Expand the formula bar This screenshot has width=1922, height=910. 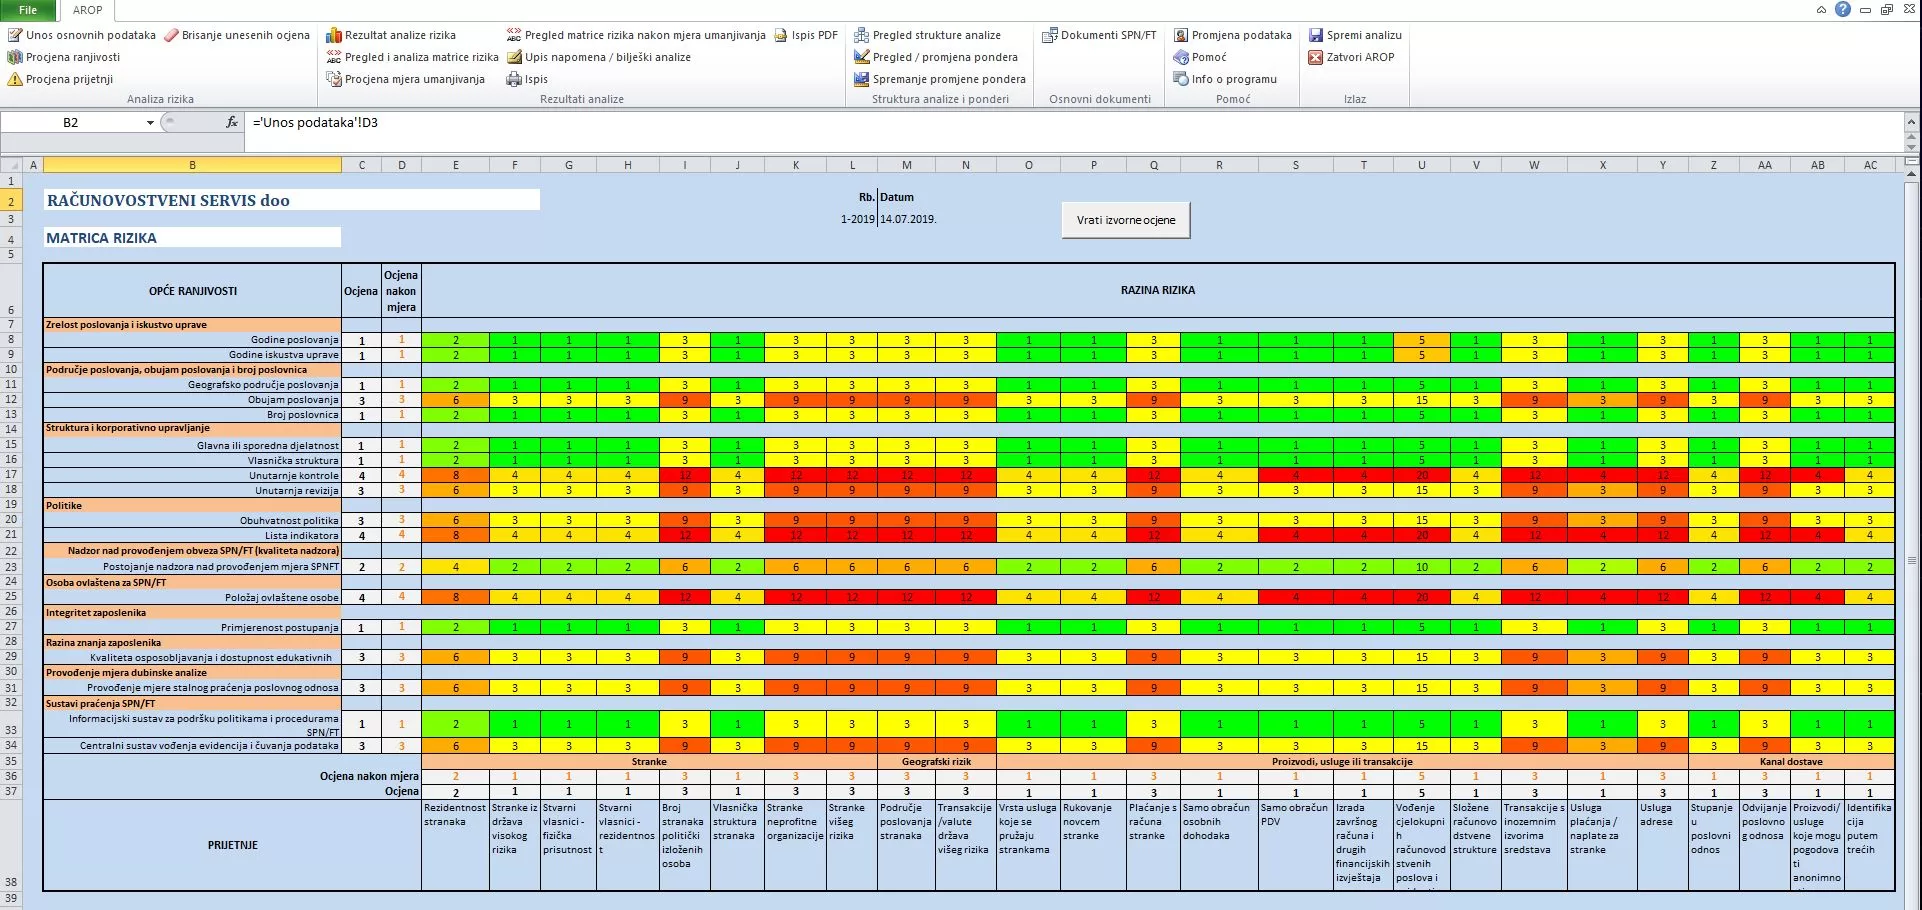pos(1912,121)
